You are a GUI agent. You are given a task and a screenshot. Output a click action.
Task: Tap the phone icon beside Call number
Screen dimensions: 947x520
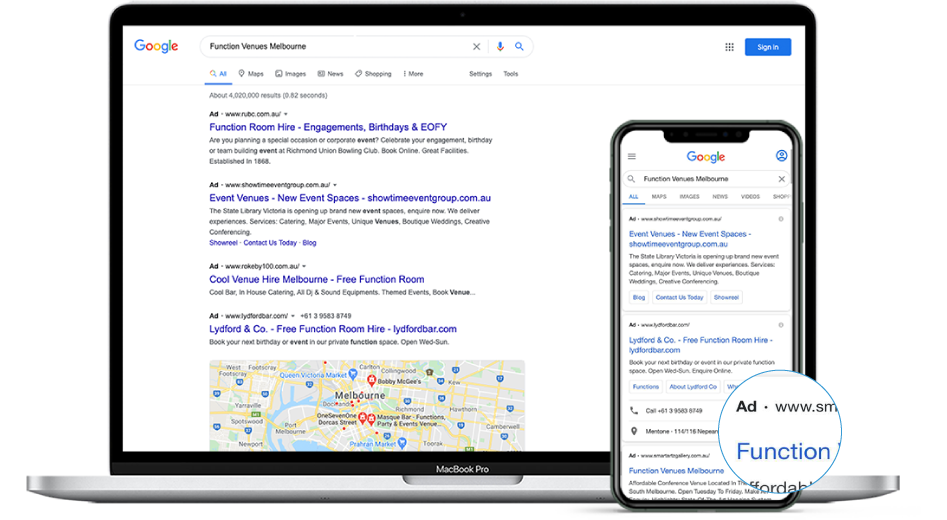point(634,411)
